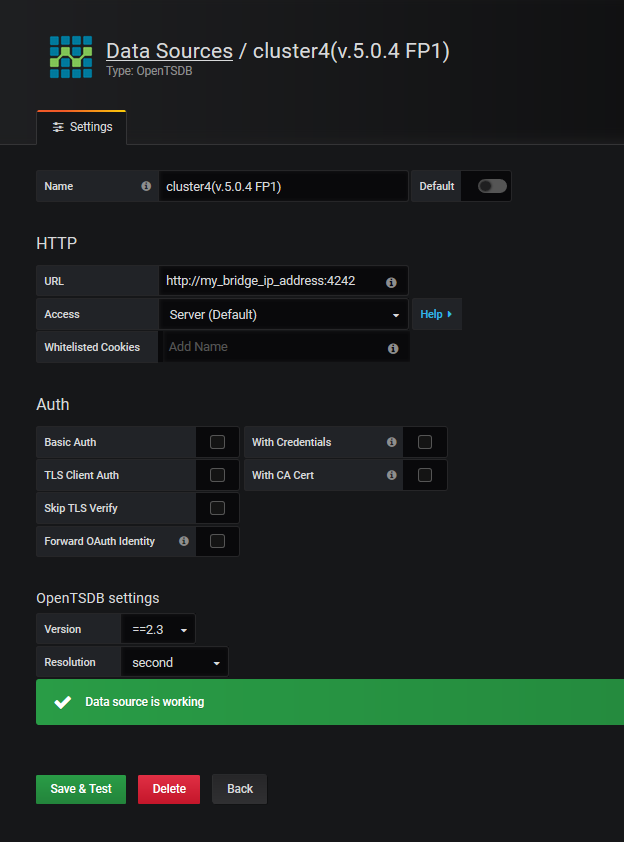
Task: Open the Data Sources breadcrumb link
Action: [x=170, y=51]
